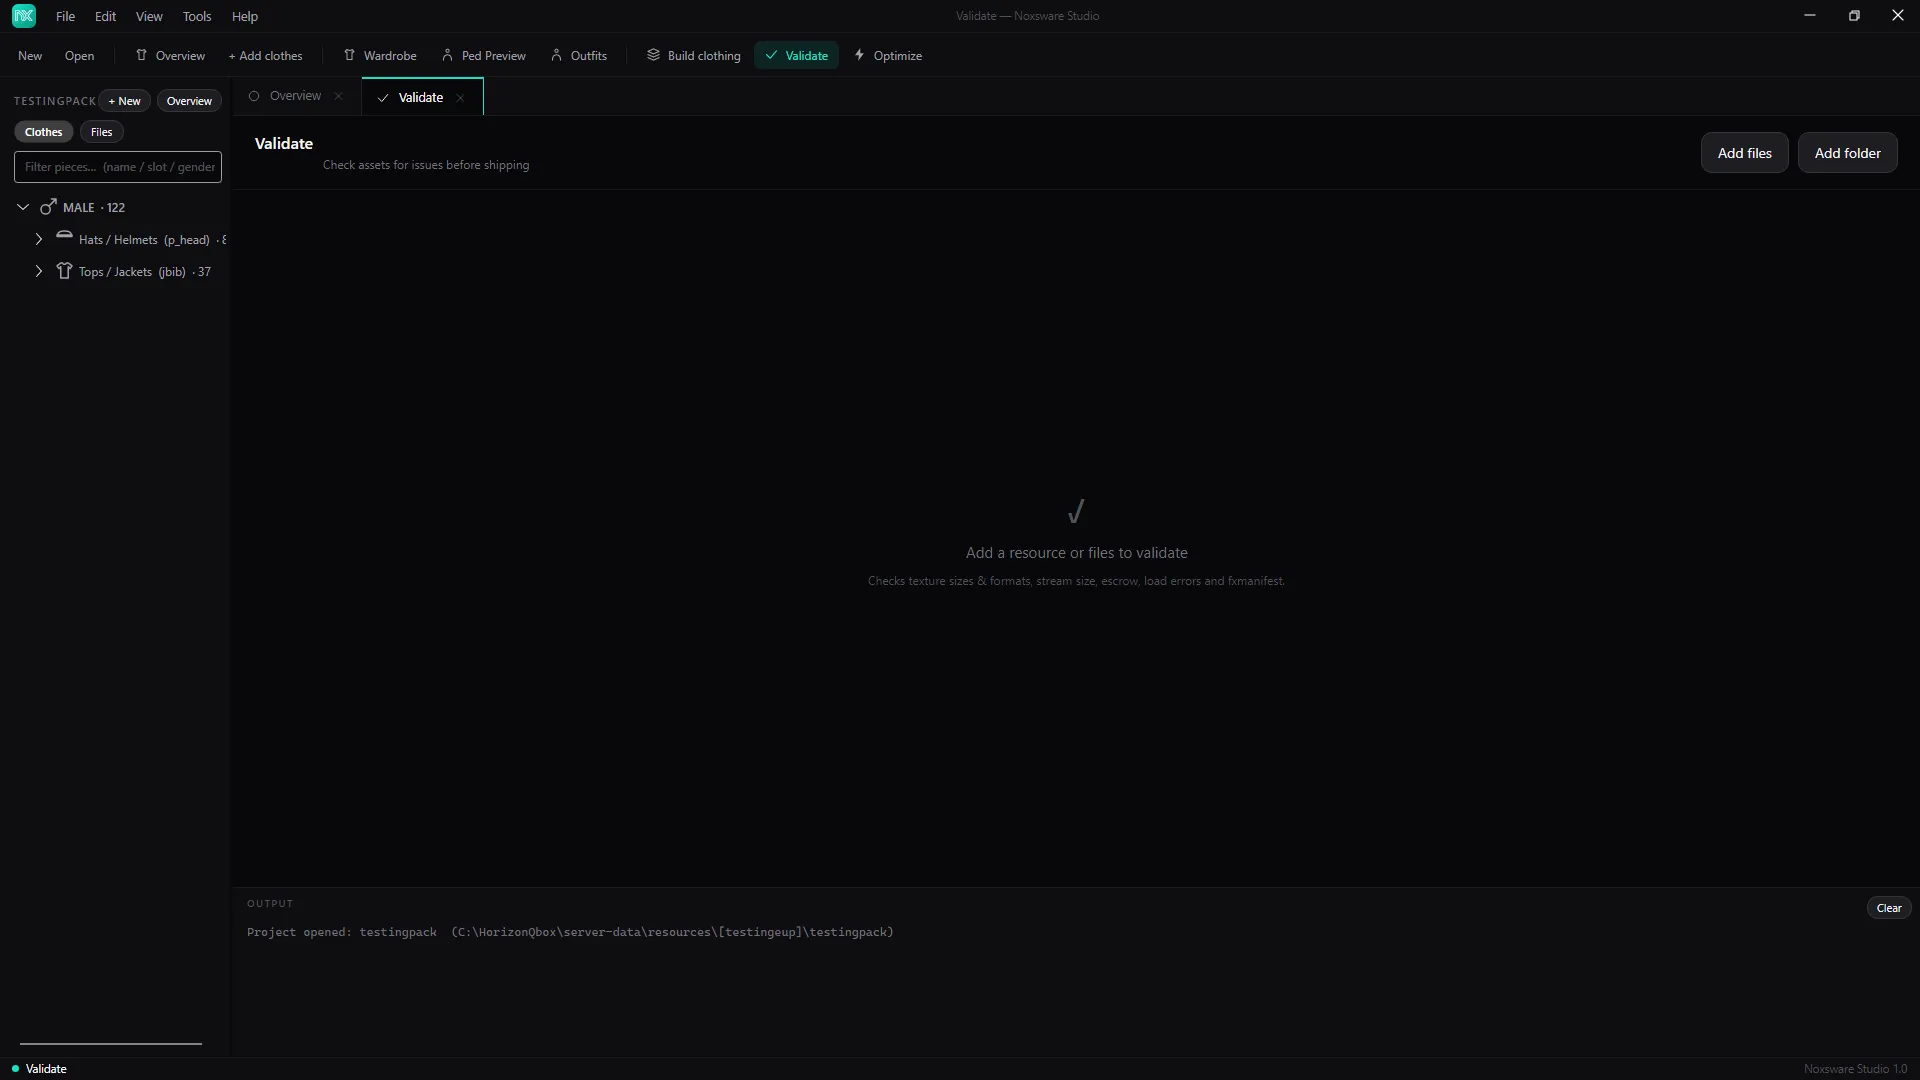Image resolution: width=1920 pixels, height=1080 pixels.
Task: Open the View menu
Action: point(149,16)
